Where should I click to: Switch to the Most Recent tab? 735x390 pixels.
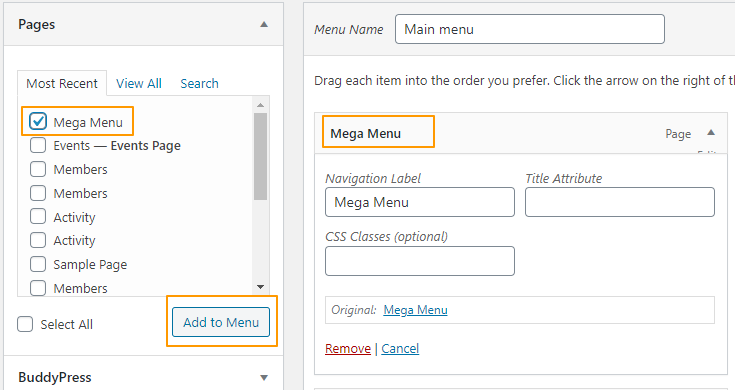(62, 83)
